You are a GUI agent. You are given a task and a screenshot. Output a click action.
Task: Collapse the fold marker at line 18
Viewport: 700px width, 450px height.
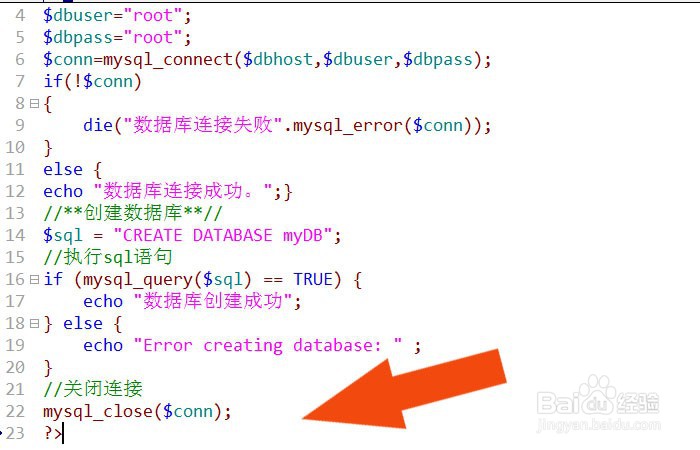coord(34,323)
